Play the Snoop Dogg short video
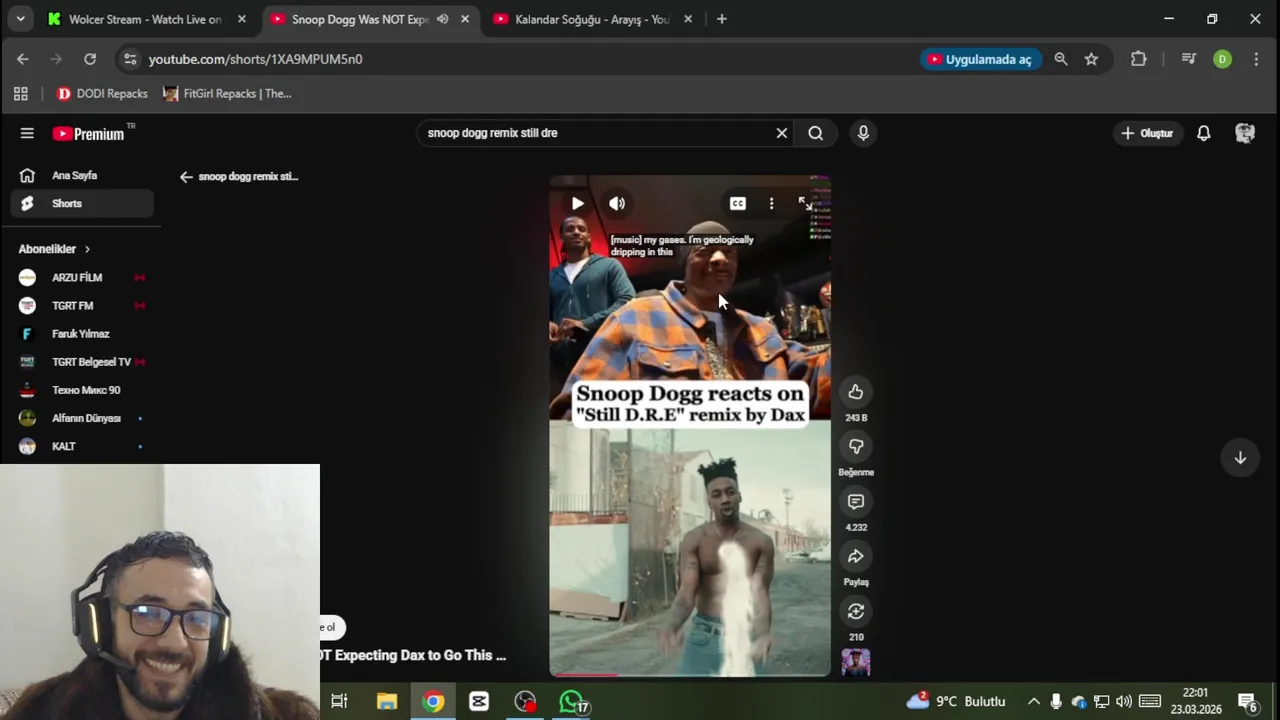This screenshot has width=1280, height=720. [577, 203]
